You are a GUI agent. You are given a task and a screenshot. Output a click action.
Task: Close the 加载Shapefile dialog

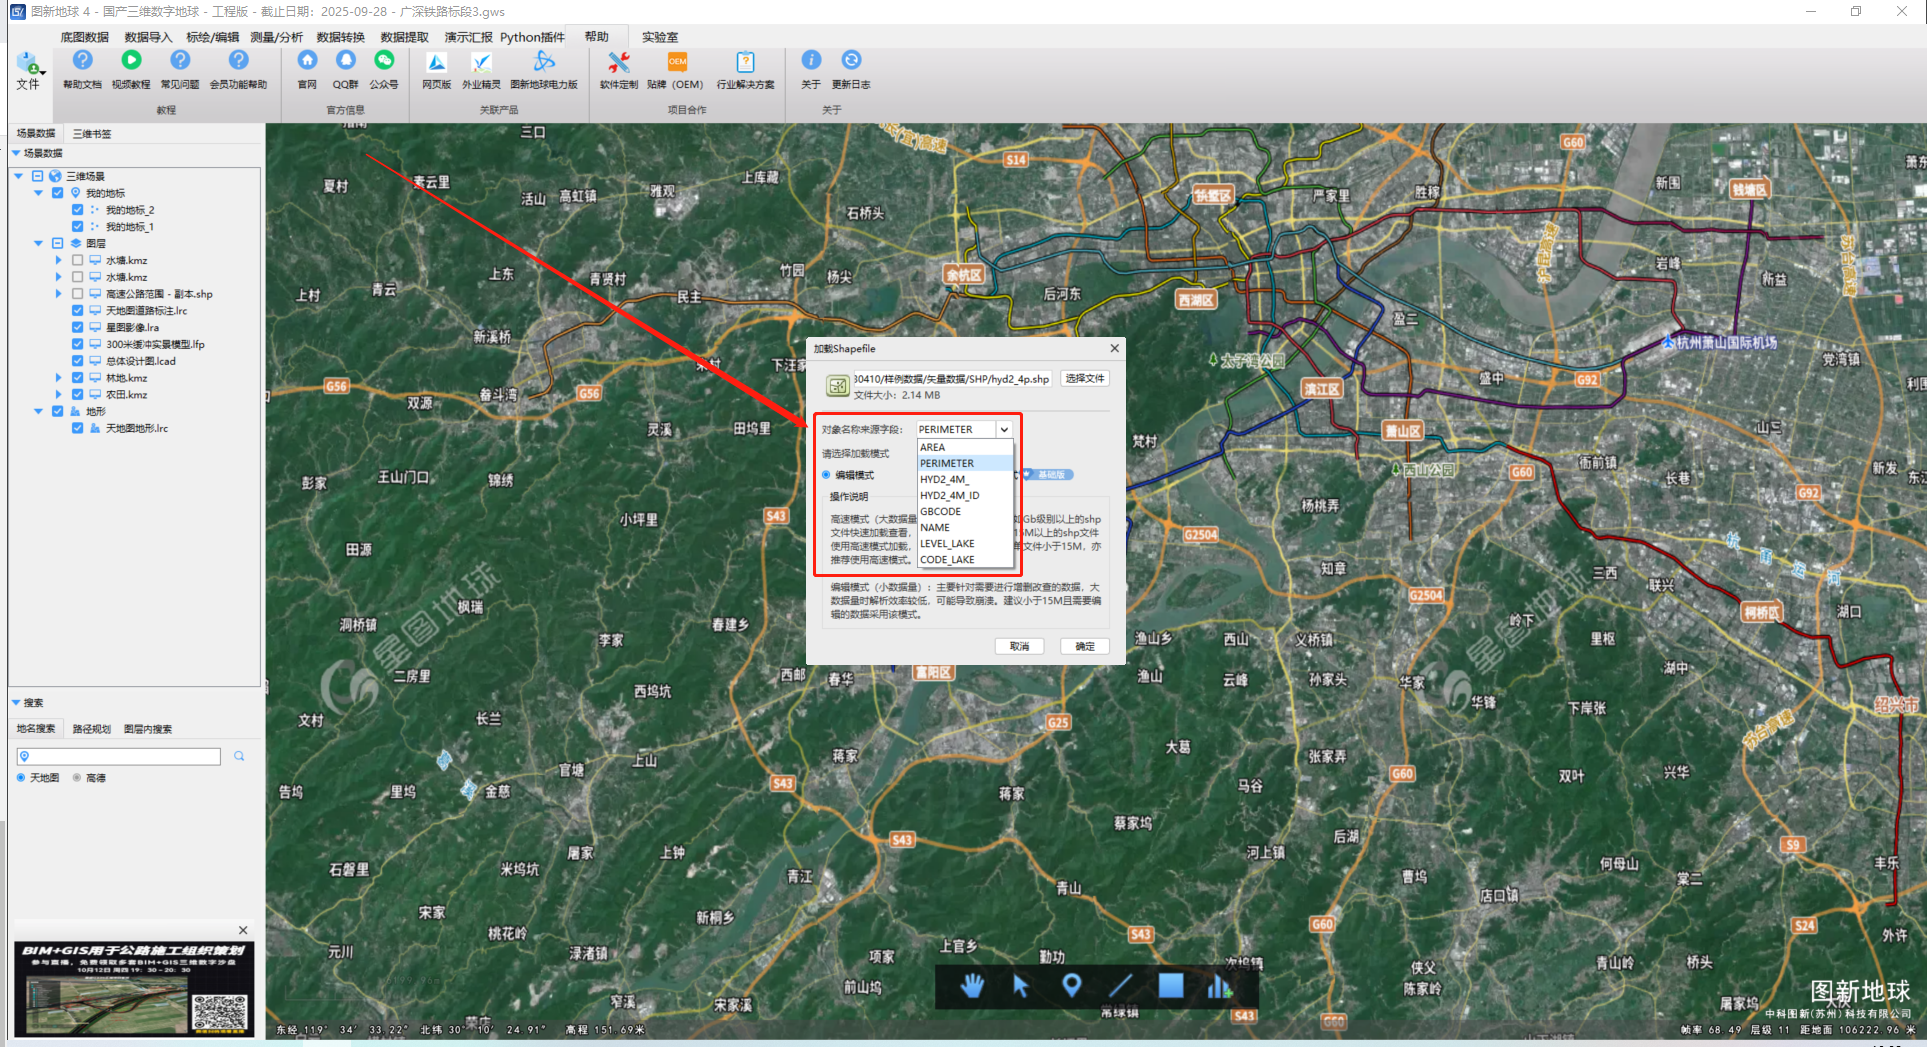pos(1114,348)
